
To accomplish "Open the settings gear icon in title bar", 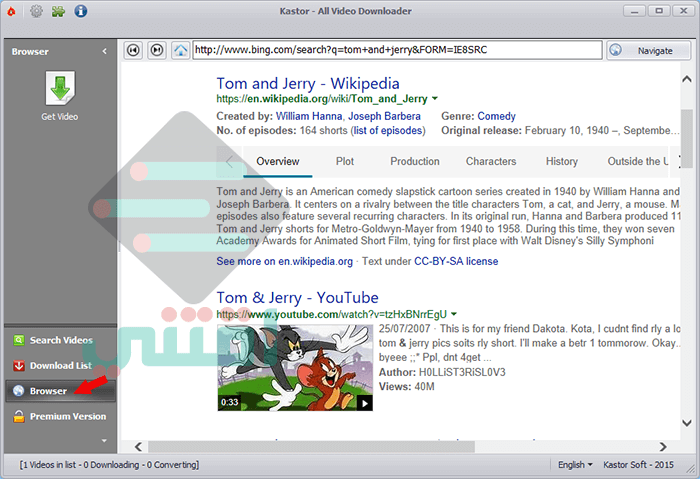I will click(x=36, y=11).
